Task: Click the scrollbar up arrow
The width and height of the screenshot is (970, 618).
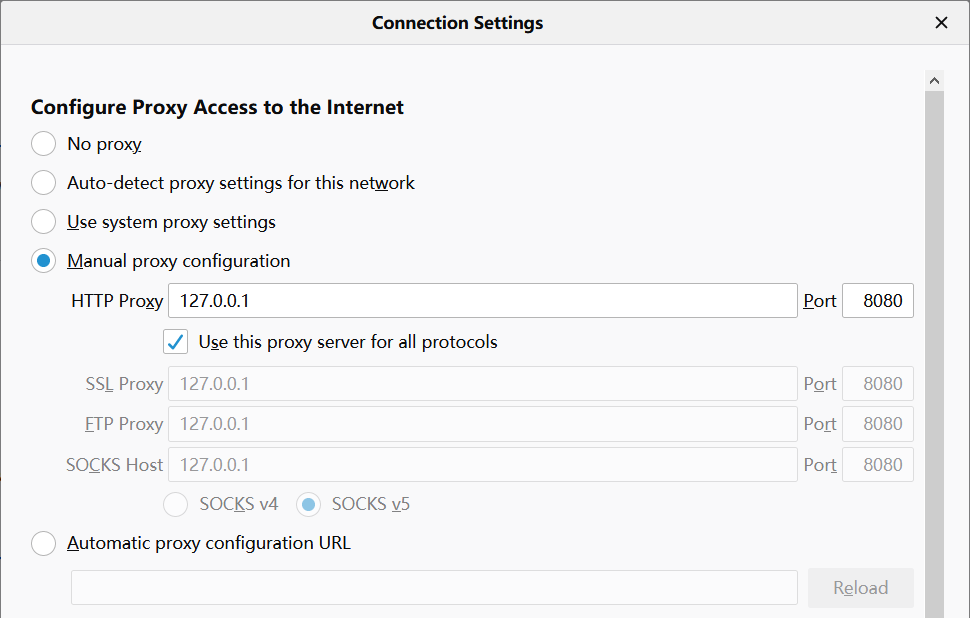Action: click(x=935, y=80)
